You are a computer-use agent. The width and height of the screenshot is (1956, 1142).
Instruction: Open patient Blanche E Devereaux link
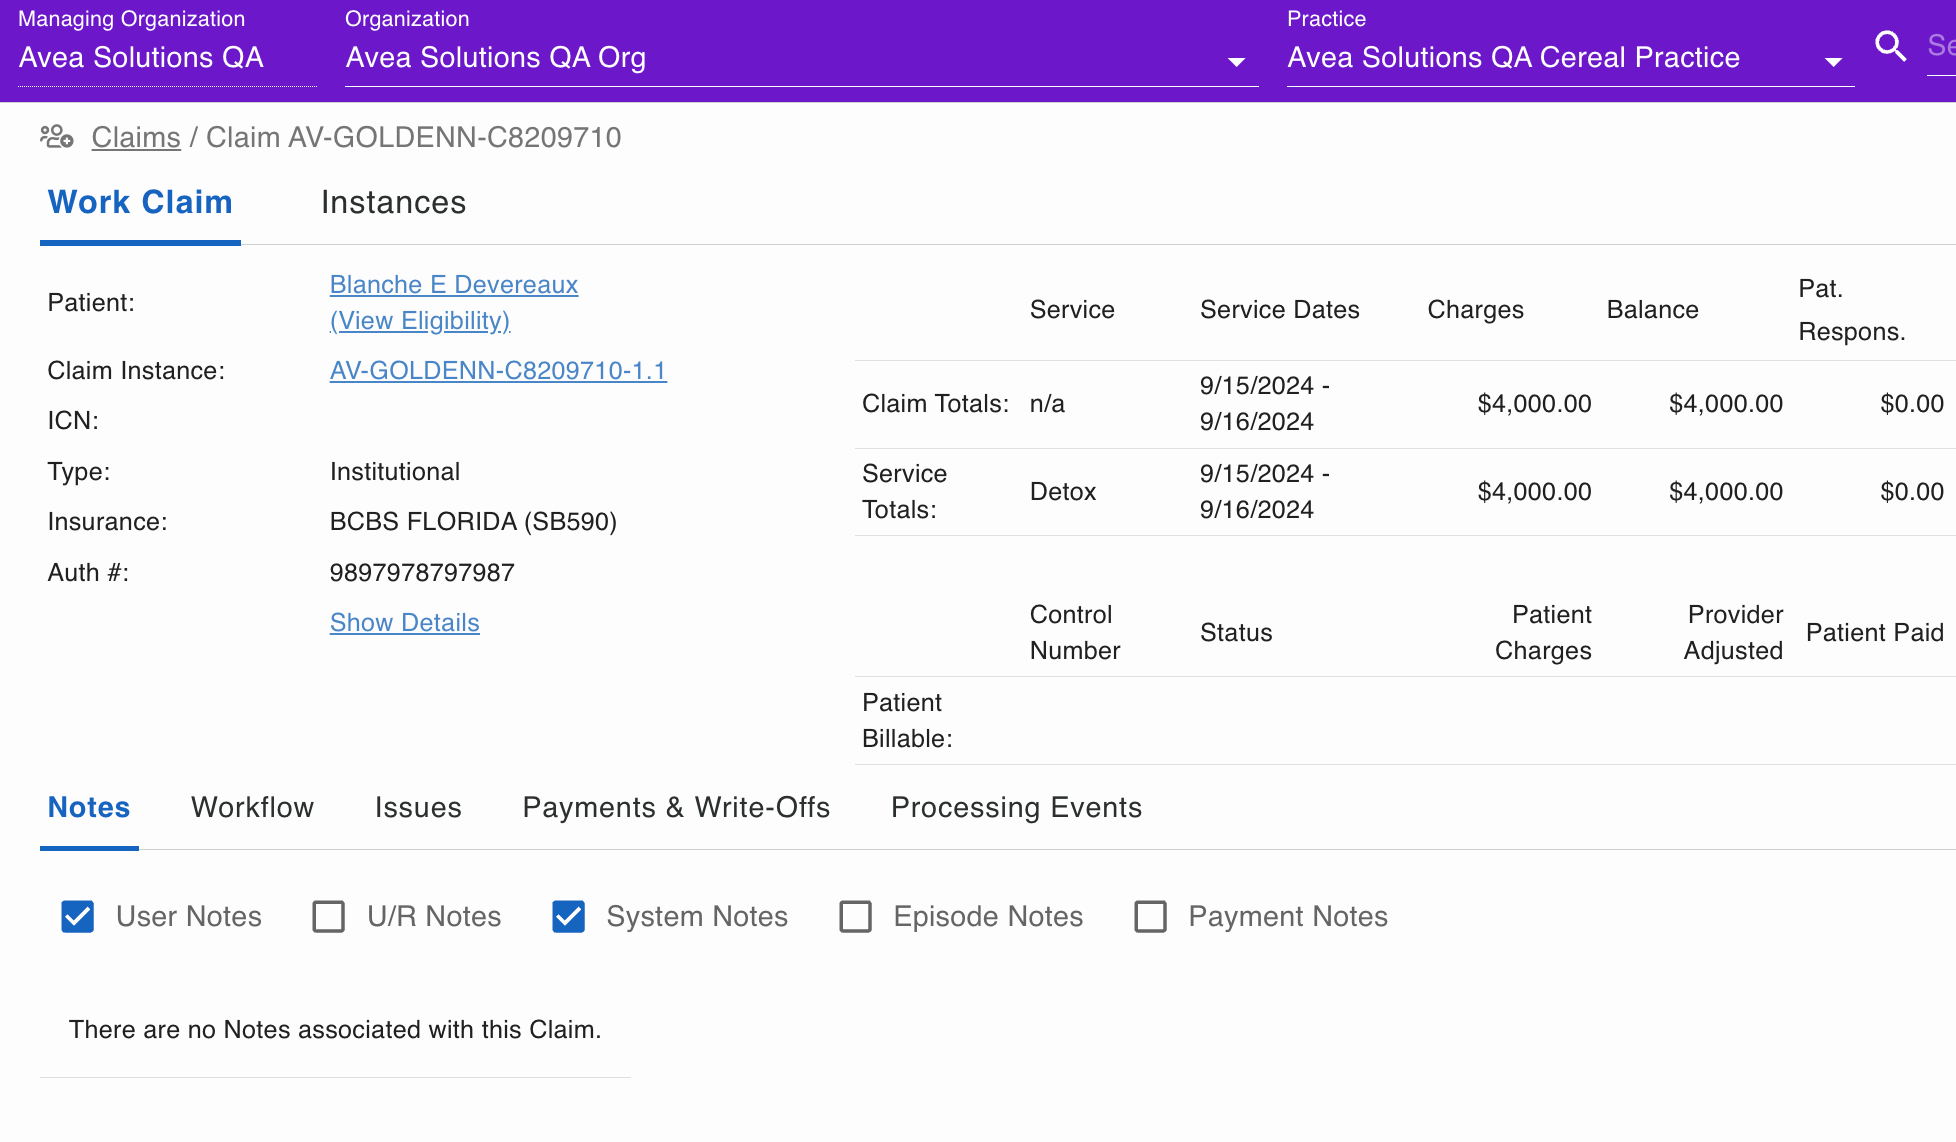[x=454, y=285]
